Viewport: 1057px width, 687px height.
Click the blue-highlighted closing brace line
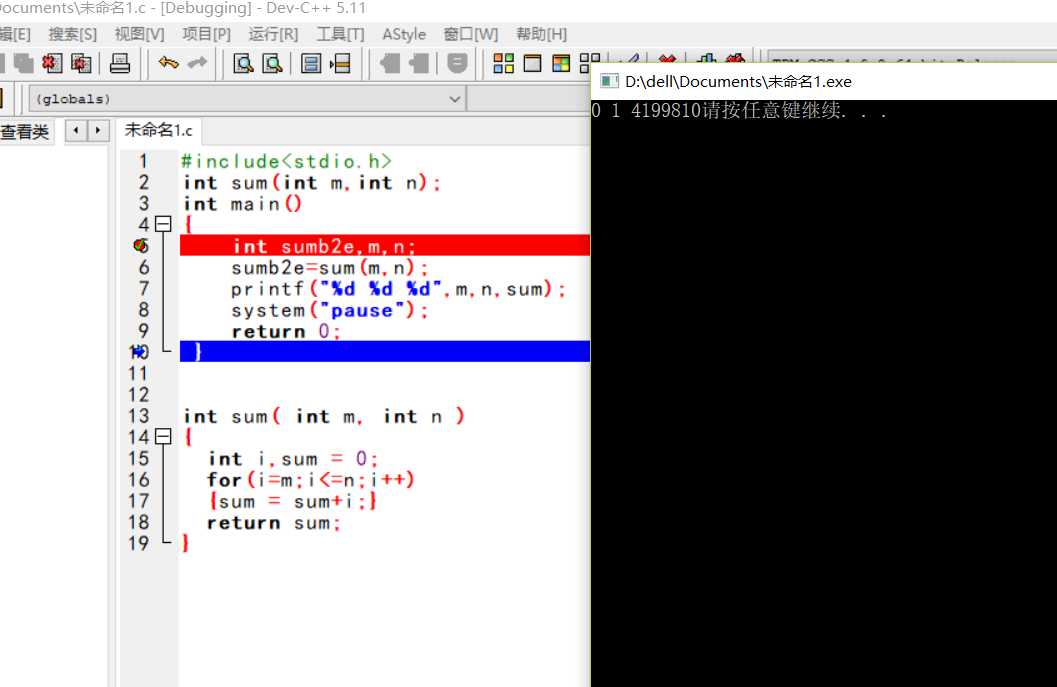pos(385,351)
